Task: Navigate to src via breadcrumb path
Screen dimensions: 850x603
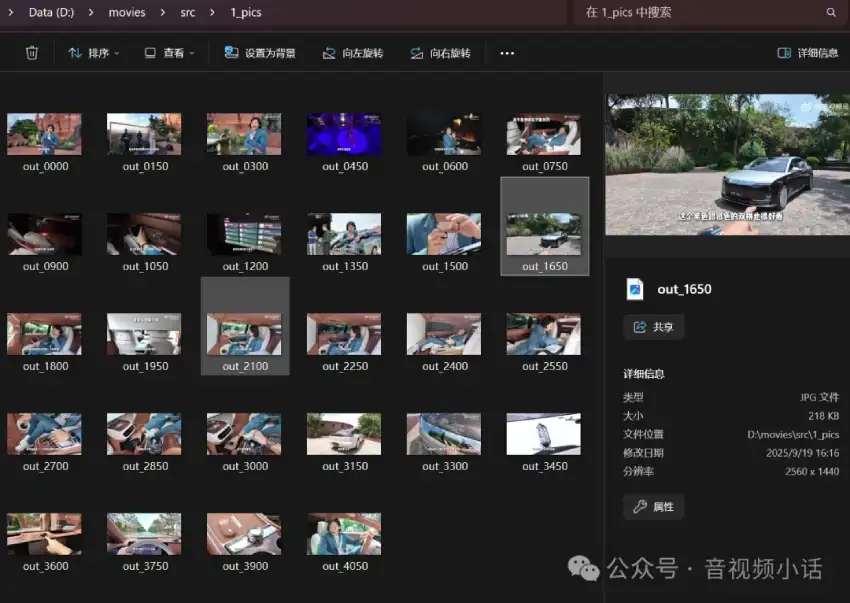Action: [186, 12]
